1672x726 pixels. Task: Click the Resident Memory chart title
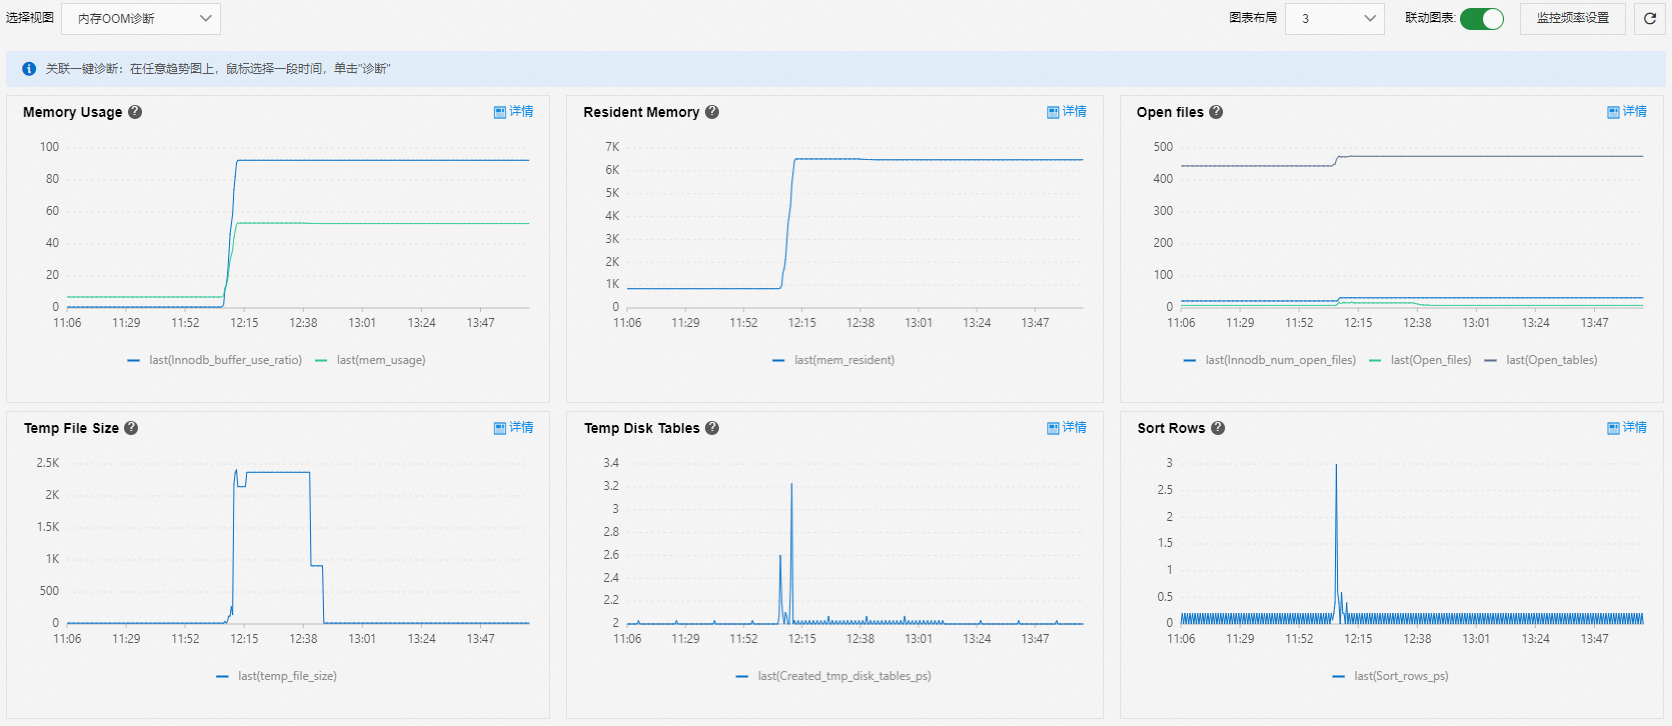click(641, 112)
